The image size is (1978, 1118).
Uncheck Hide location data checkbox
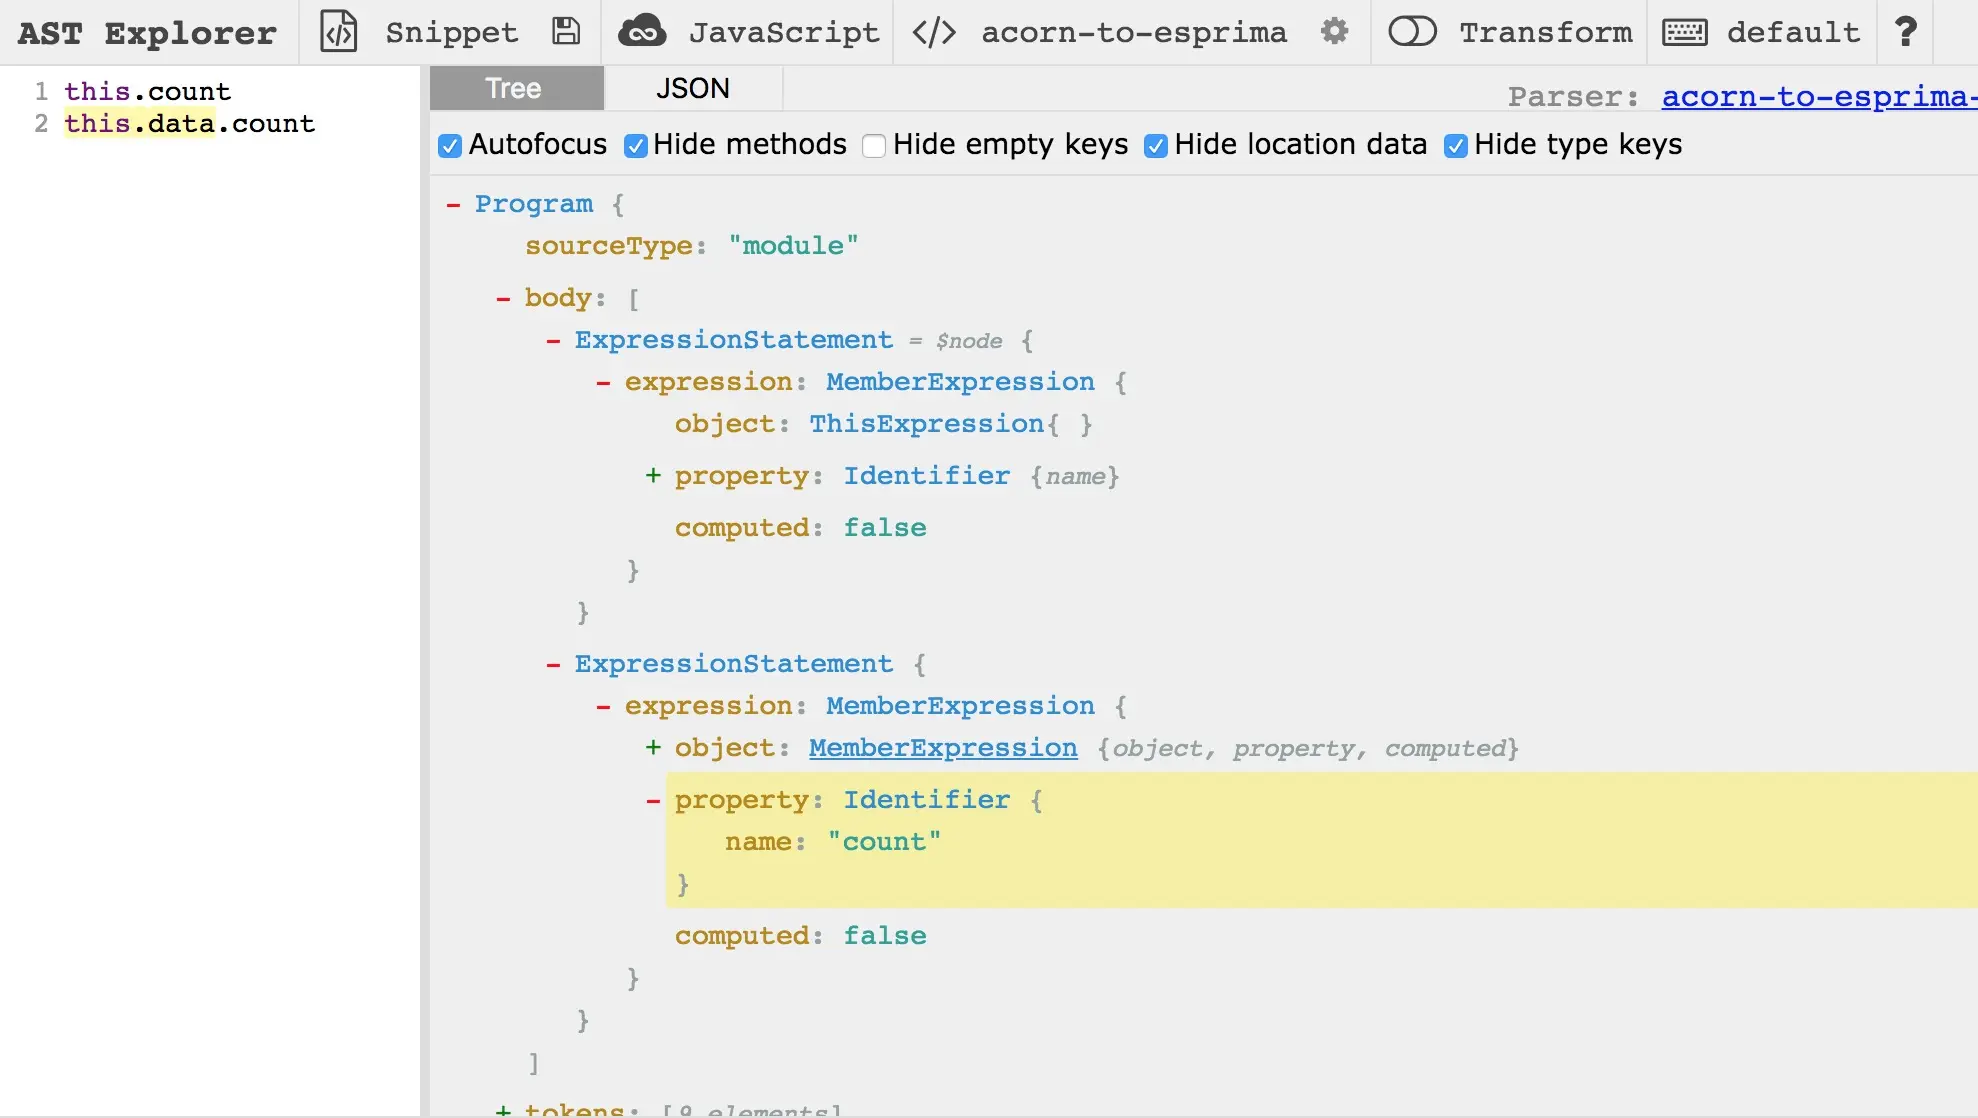[x=1156, y=146]
